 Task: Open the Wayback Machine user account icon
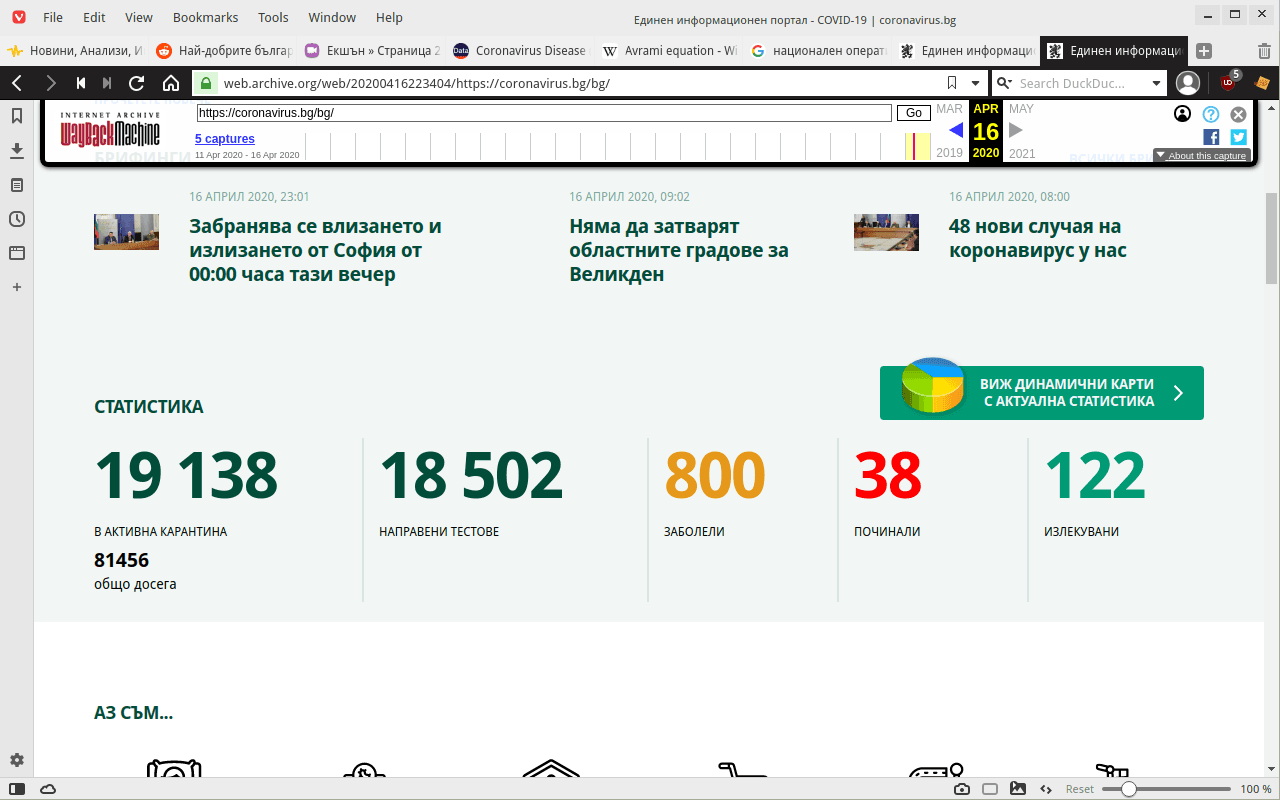(x=1183, y=114)
